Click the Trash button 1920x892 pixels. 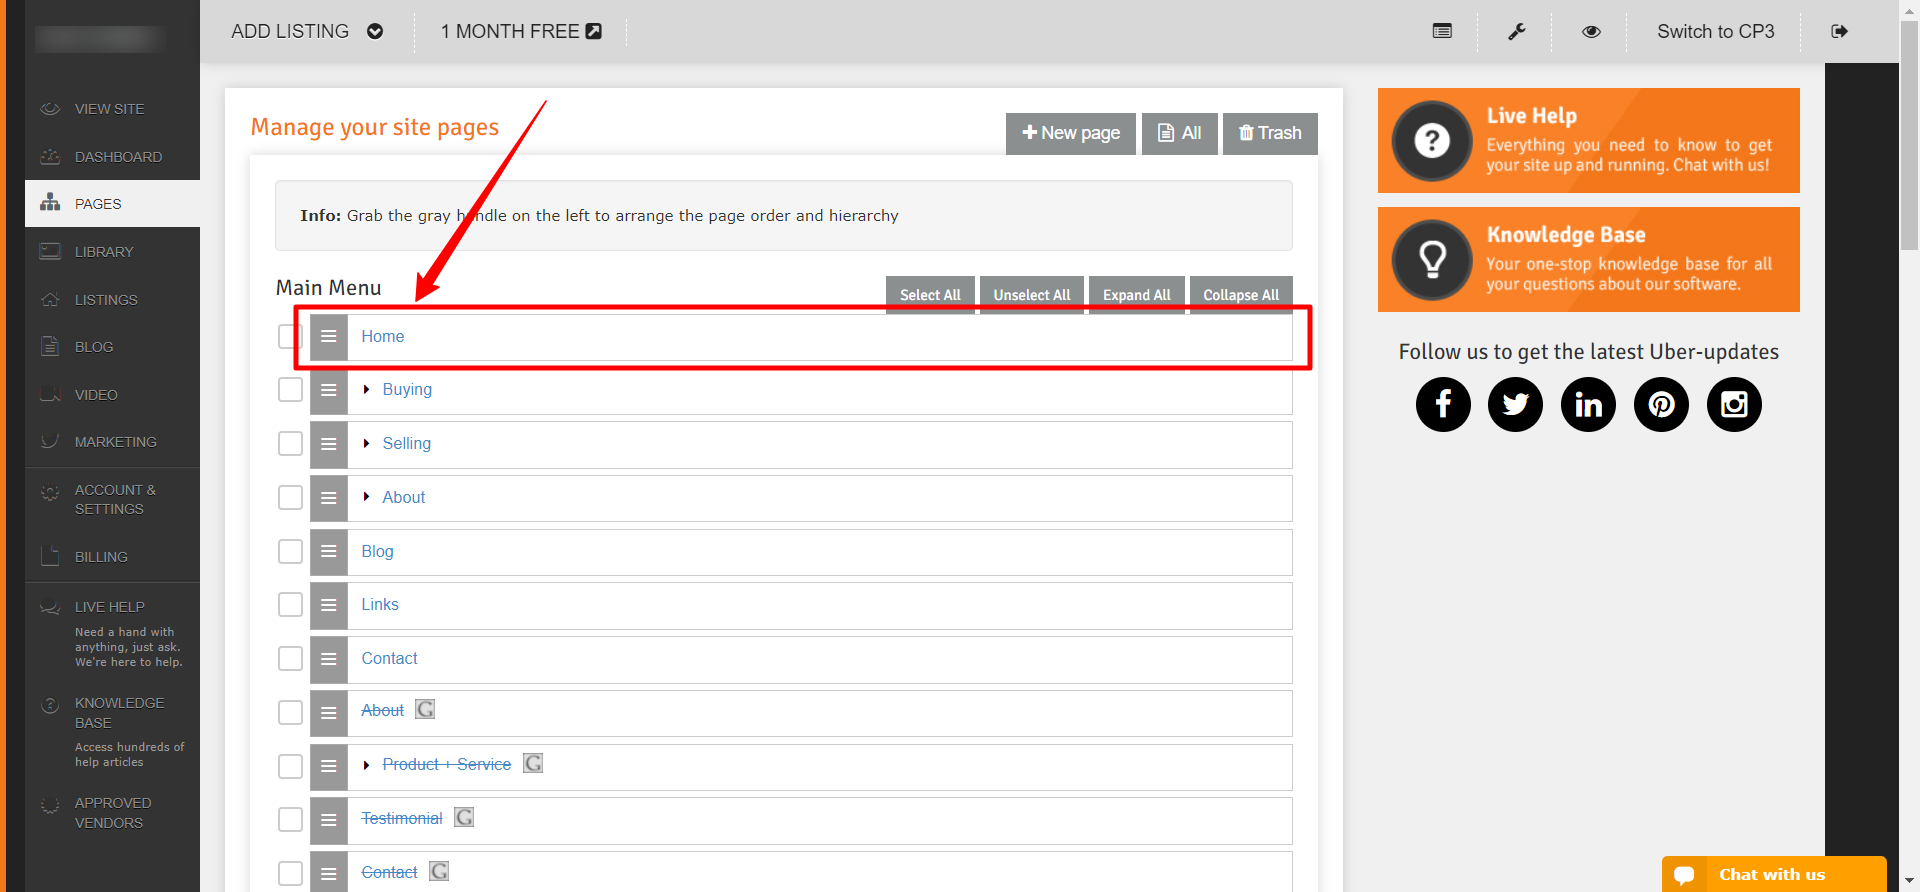[1270, 133]
